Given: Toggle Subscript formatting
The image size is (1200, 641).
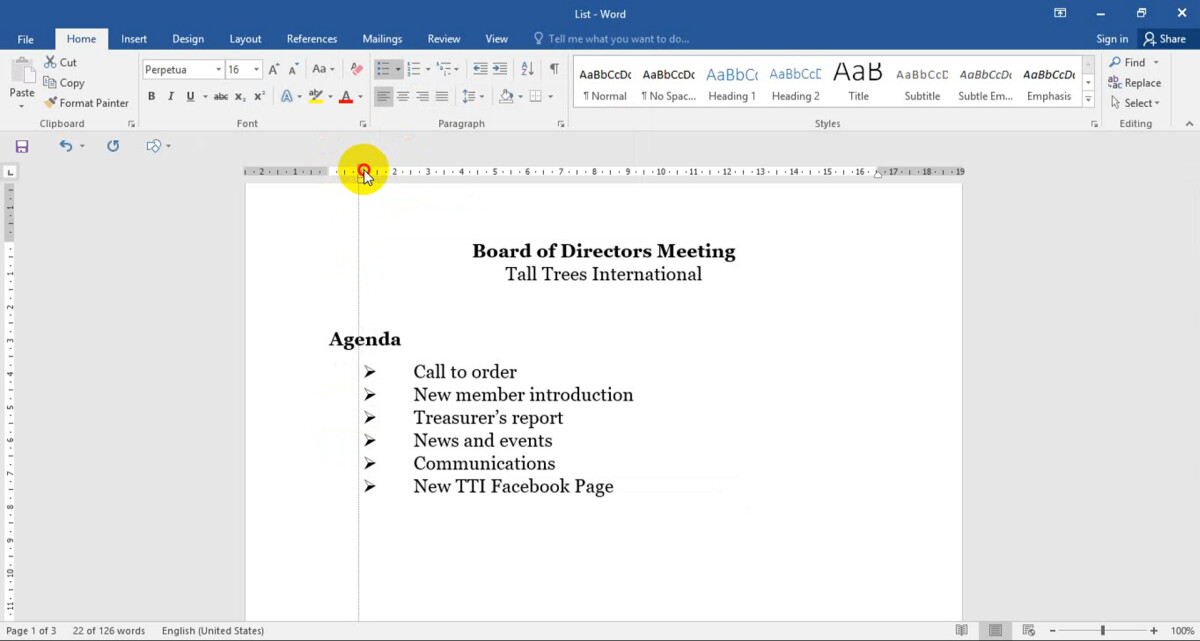Looking at the screenshot, I should [239, 97].
